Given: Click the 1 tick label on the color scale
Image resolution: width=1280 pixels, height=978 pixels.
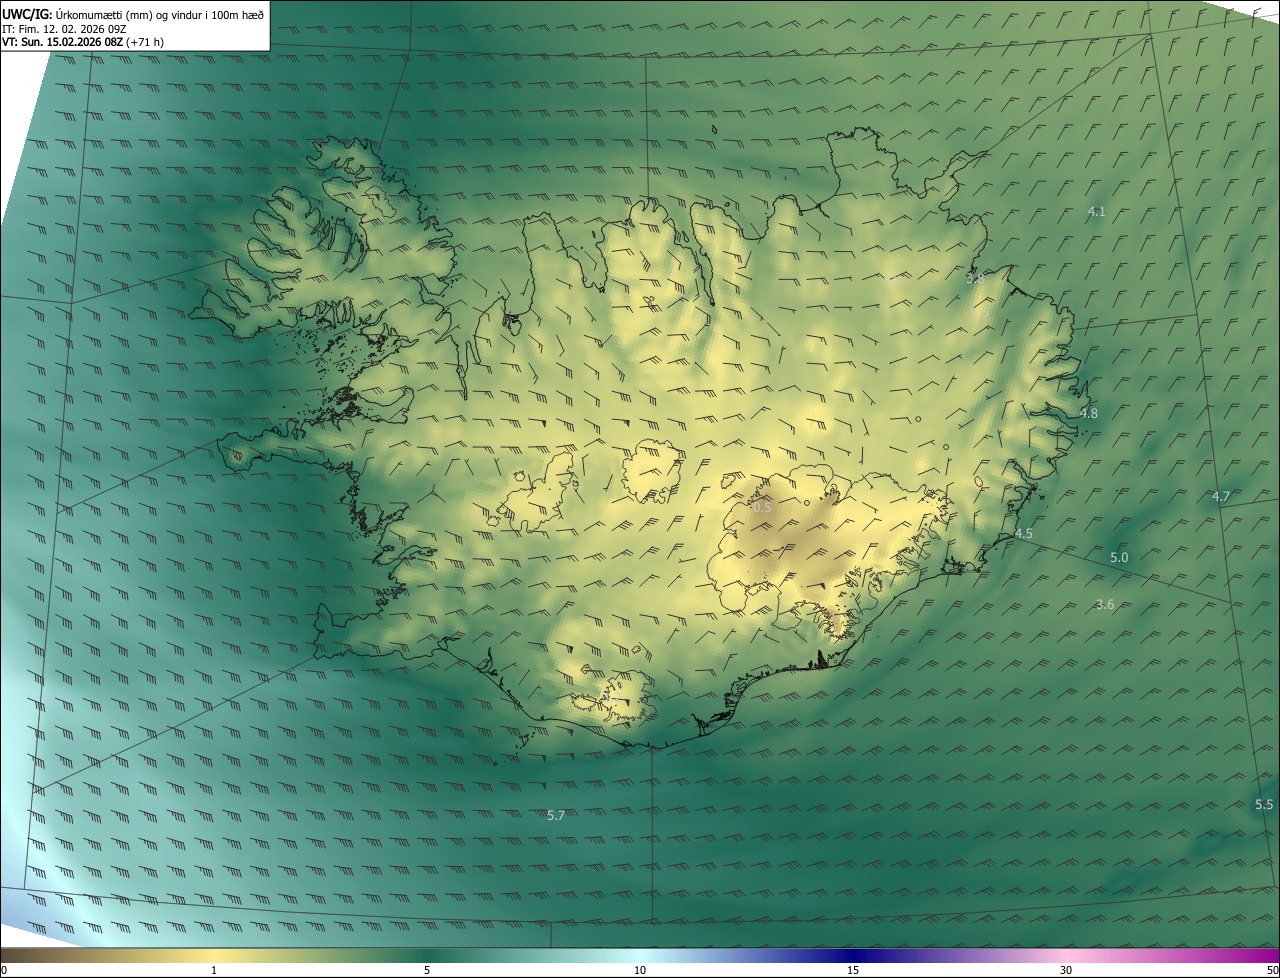Looking at the screenshot, I should point(214,970).
